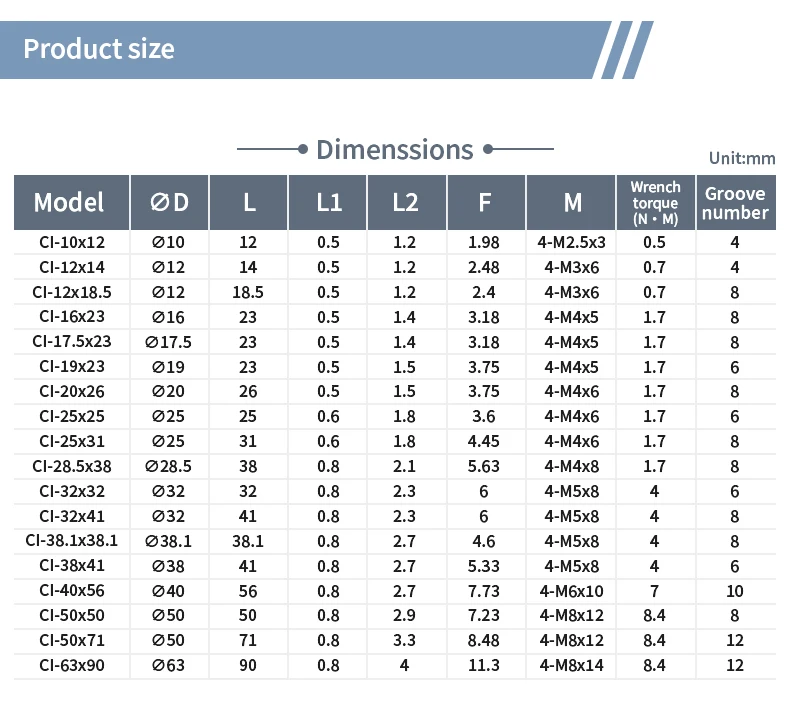Click F value '8.48'
Image resolution: width=790 pixels, height=709 pixels.
click(484, 640)
